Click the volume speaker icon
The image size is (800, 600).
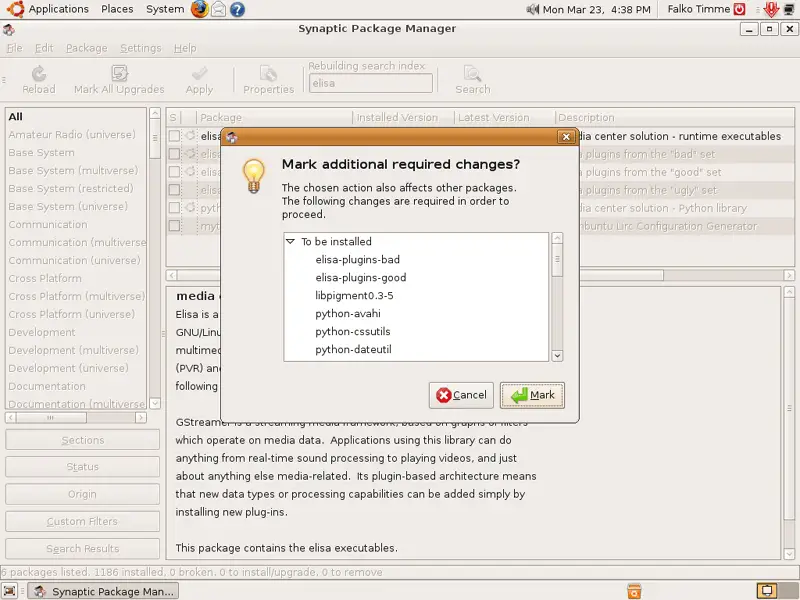533,9
